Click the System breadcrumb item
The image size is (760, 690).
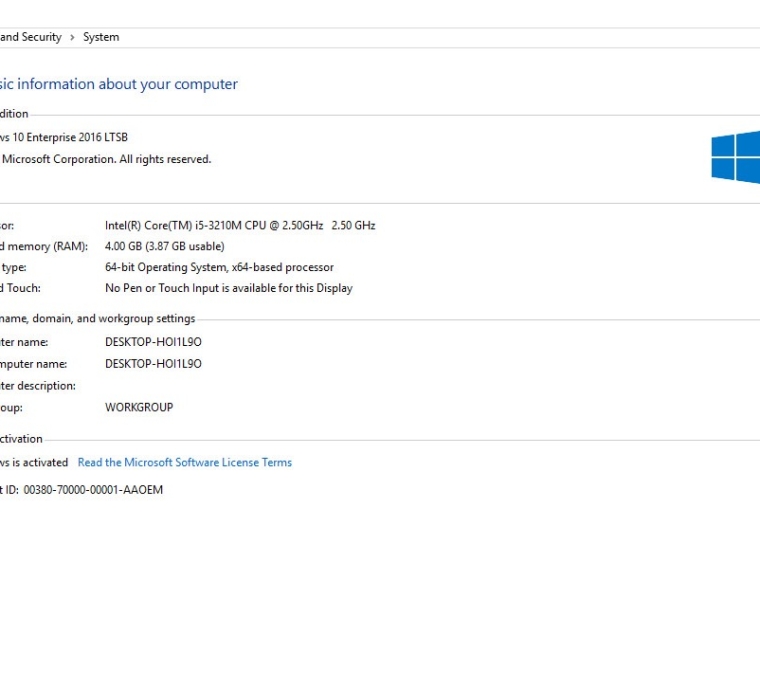click(101, 37)
